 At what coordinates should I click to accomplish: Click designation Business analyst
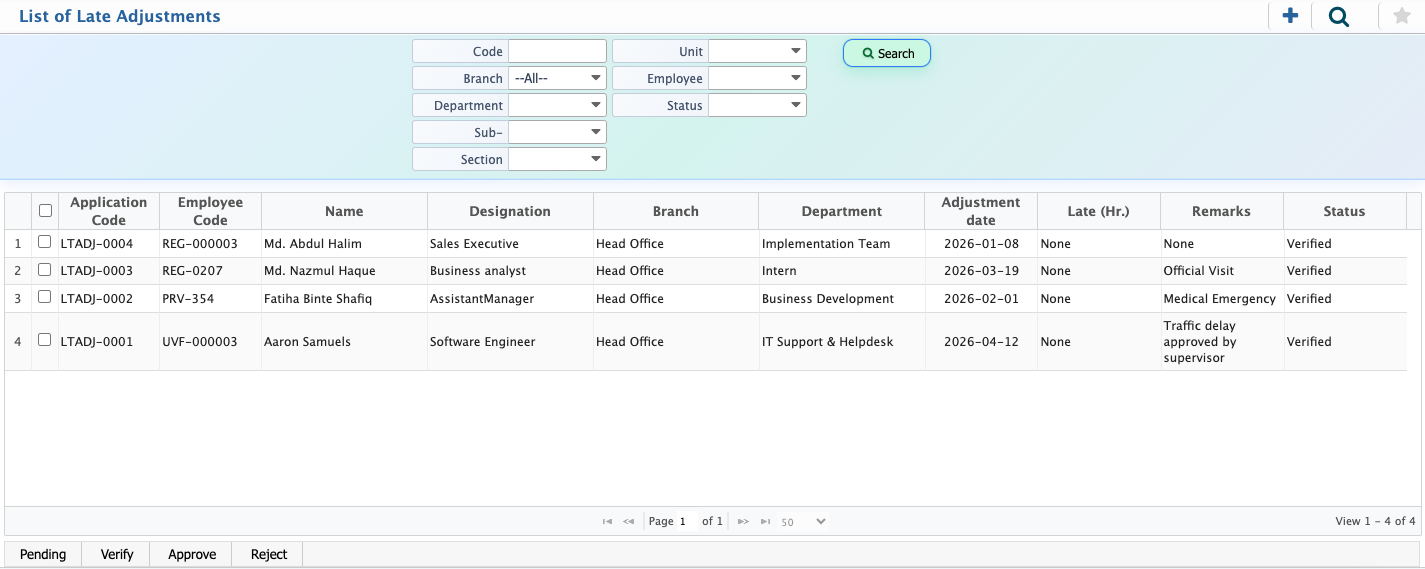478,271
